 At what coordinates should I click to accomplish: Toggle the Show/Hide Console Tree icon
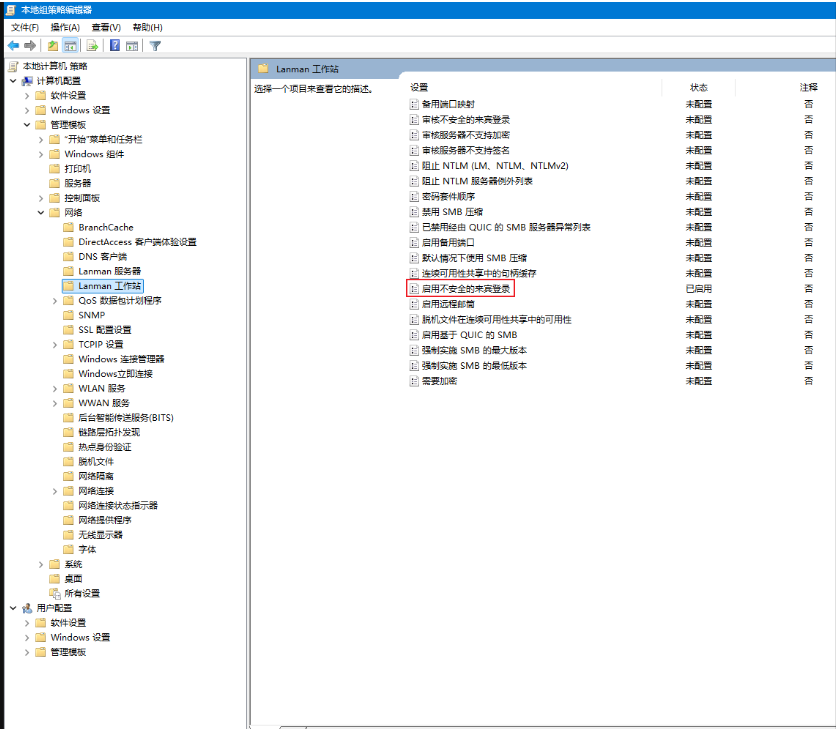point(72,45)
